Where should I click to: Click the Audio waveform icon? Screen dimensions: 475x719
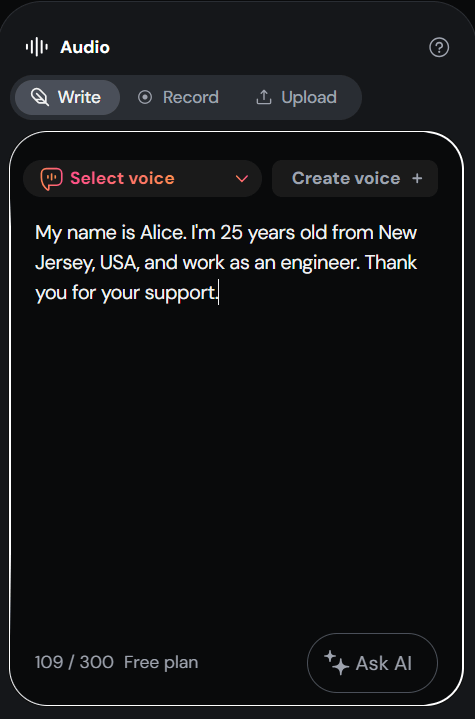click(37, 47)
